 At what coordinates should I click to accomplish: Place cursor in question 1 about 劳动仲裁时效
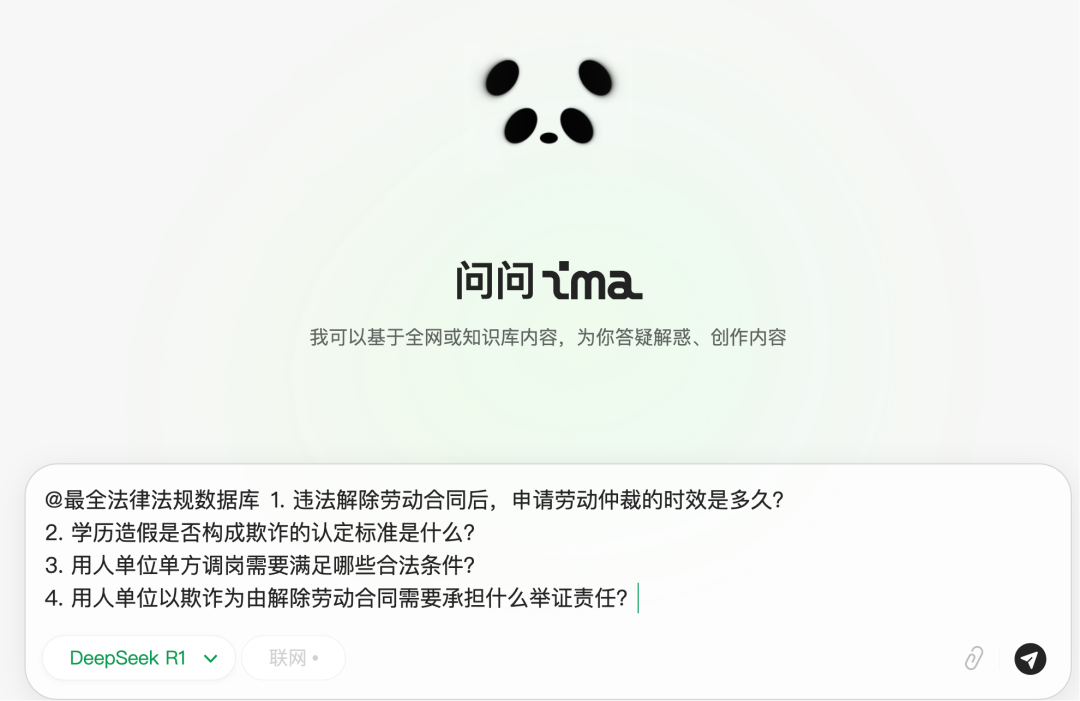[526, 500]
